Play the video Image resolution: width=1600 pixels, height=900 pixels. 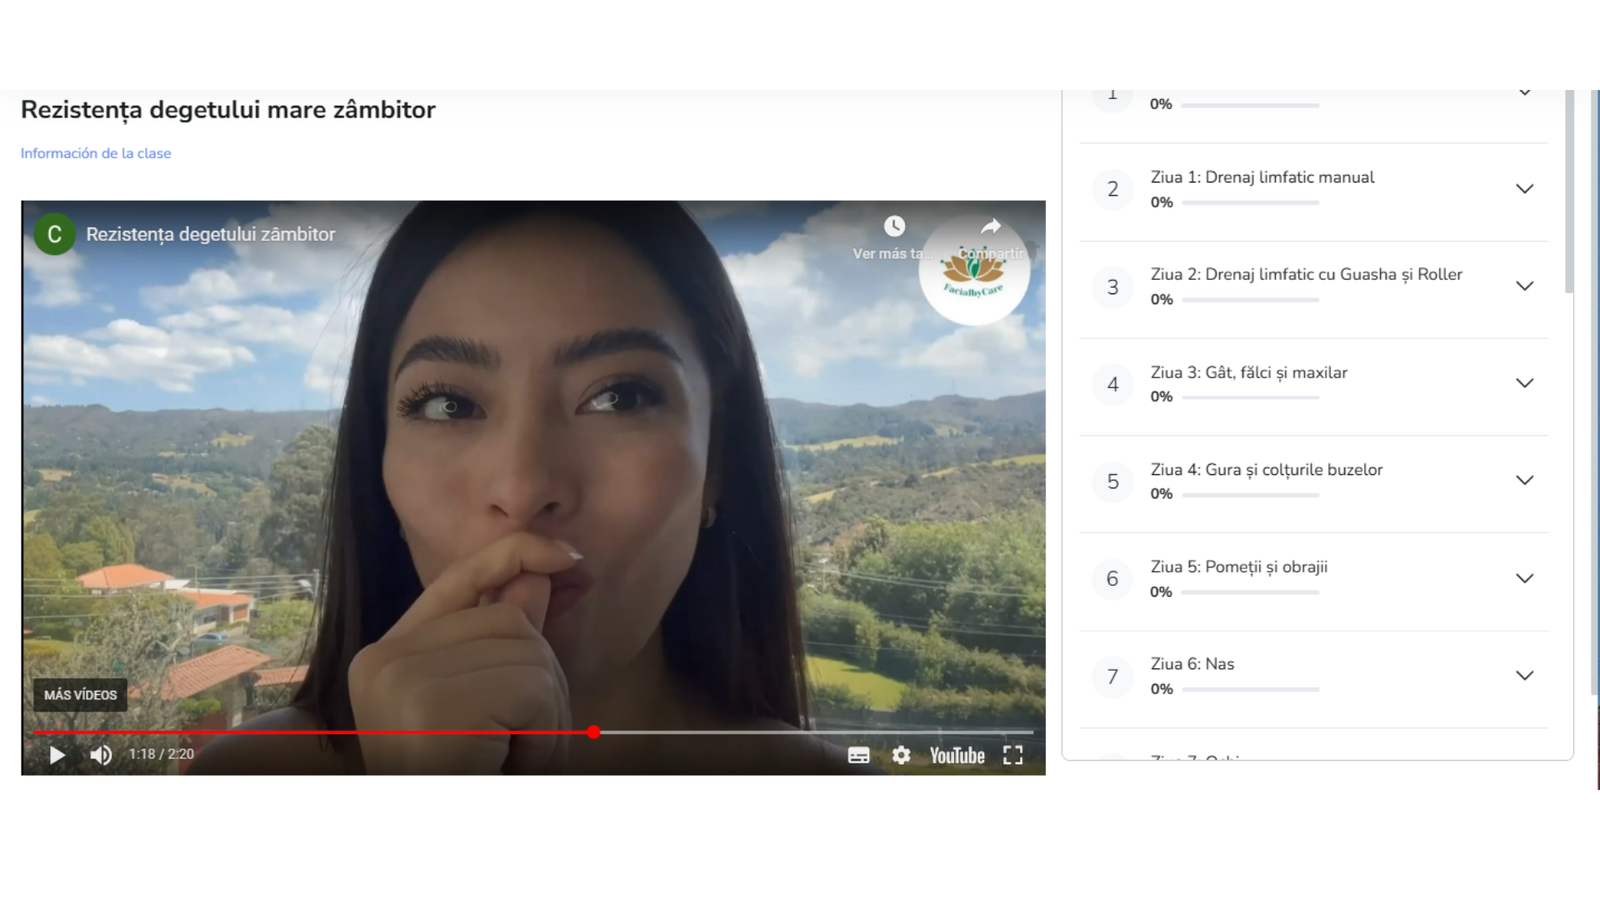pyautogui.click(x=57, y=755)
